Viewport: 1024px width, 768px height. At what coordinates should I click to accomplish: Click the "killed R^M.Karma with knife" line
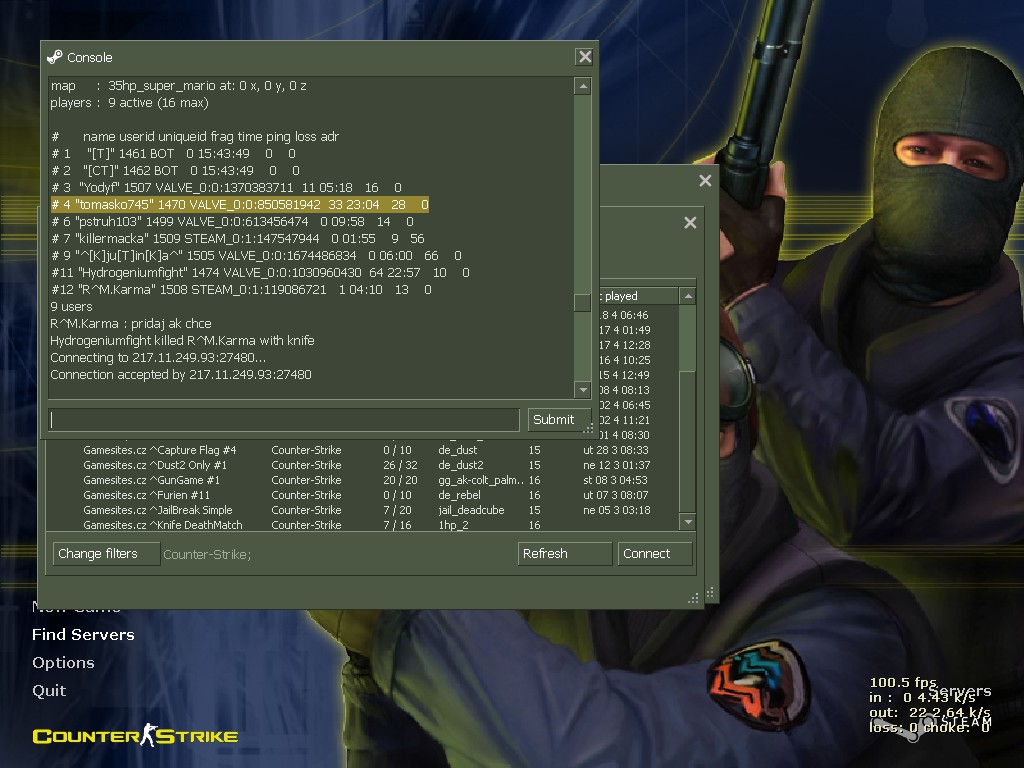coord(182,340)
